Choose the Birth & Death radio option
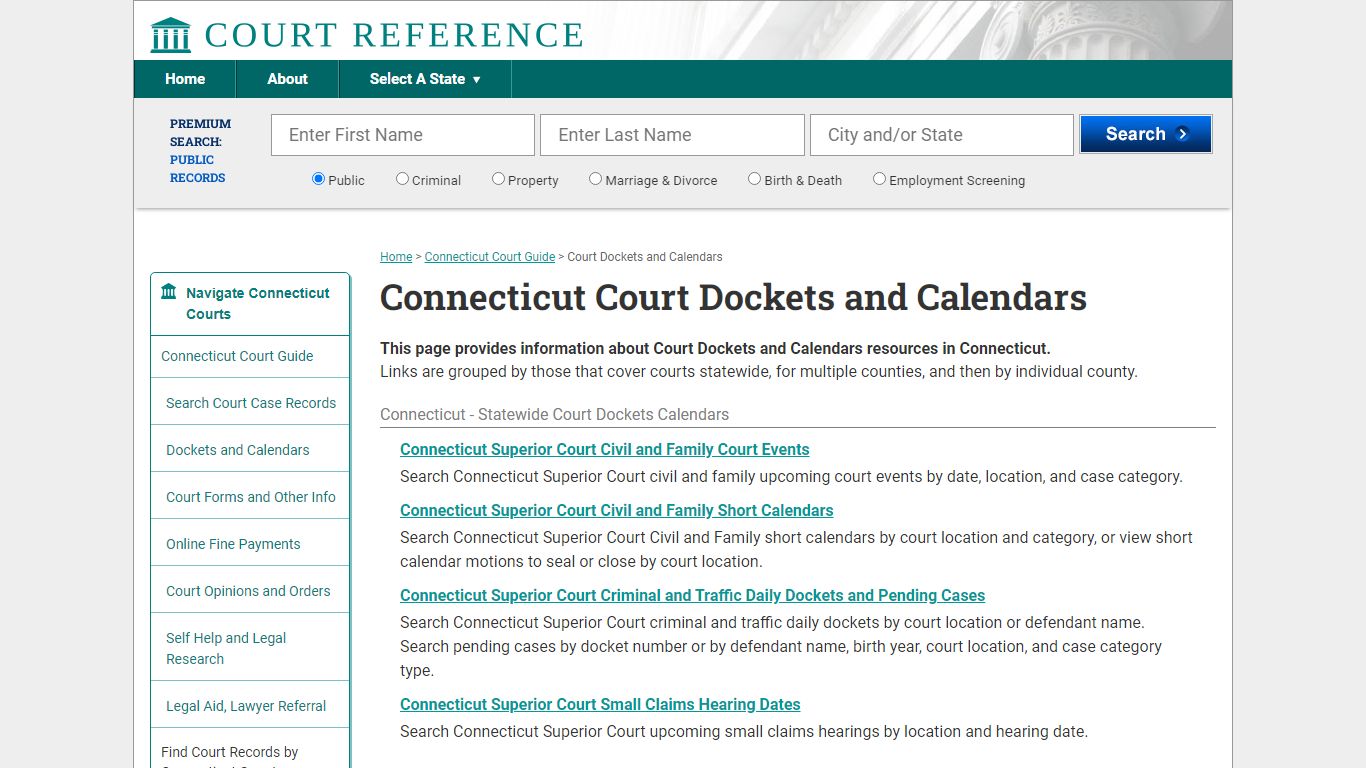This screenshot has height=768, width=1366. (x=754, y=179)
